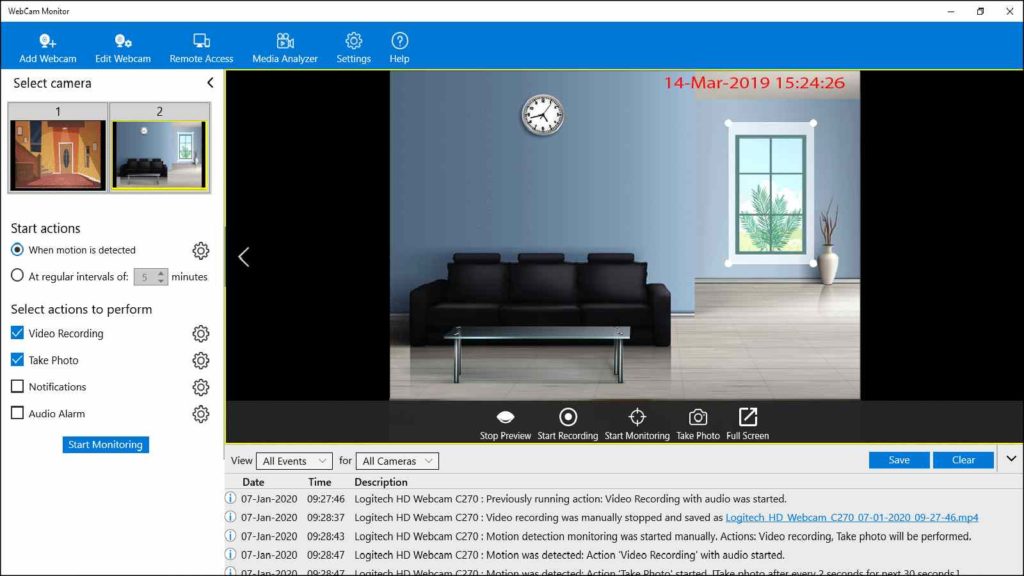This screenshot has height=576, width=1024.
Task: Click info icon of 09:28:37 log entry
Action: [231, 517]
